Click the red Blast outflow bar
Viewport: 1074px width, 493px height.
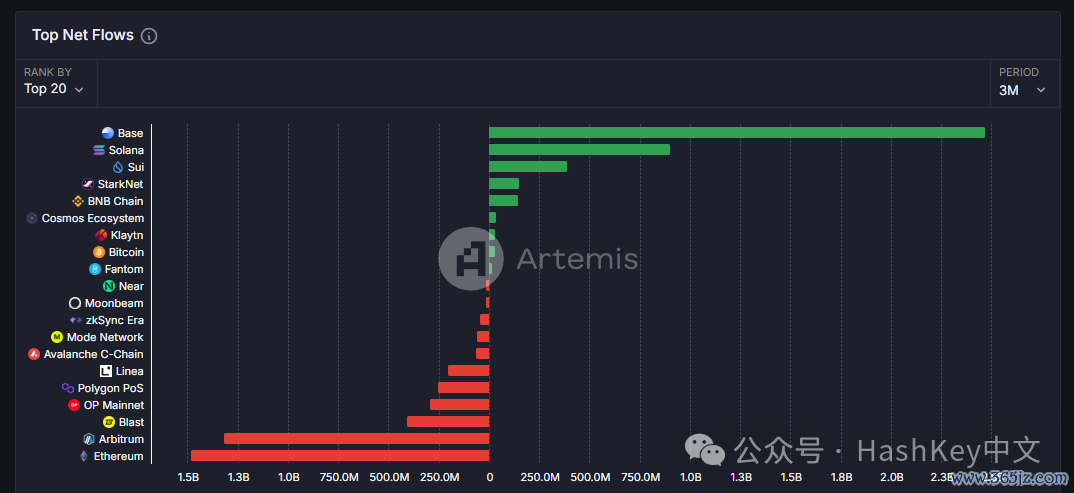(448, 422)
